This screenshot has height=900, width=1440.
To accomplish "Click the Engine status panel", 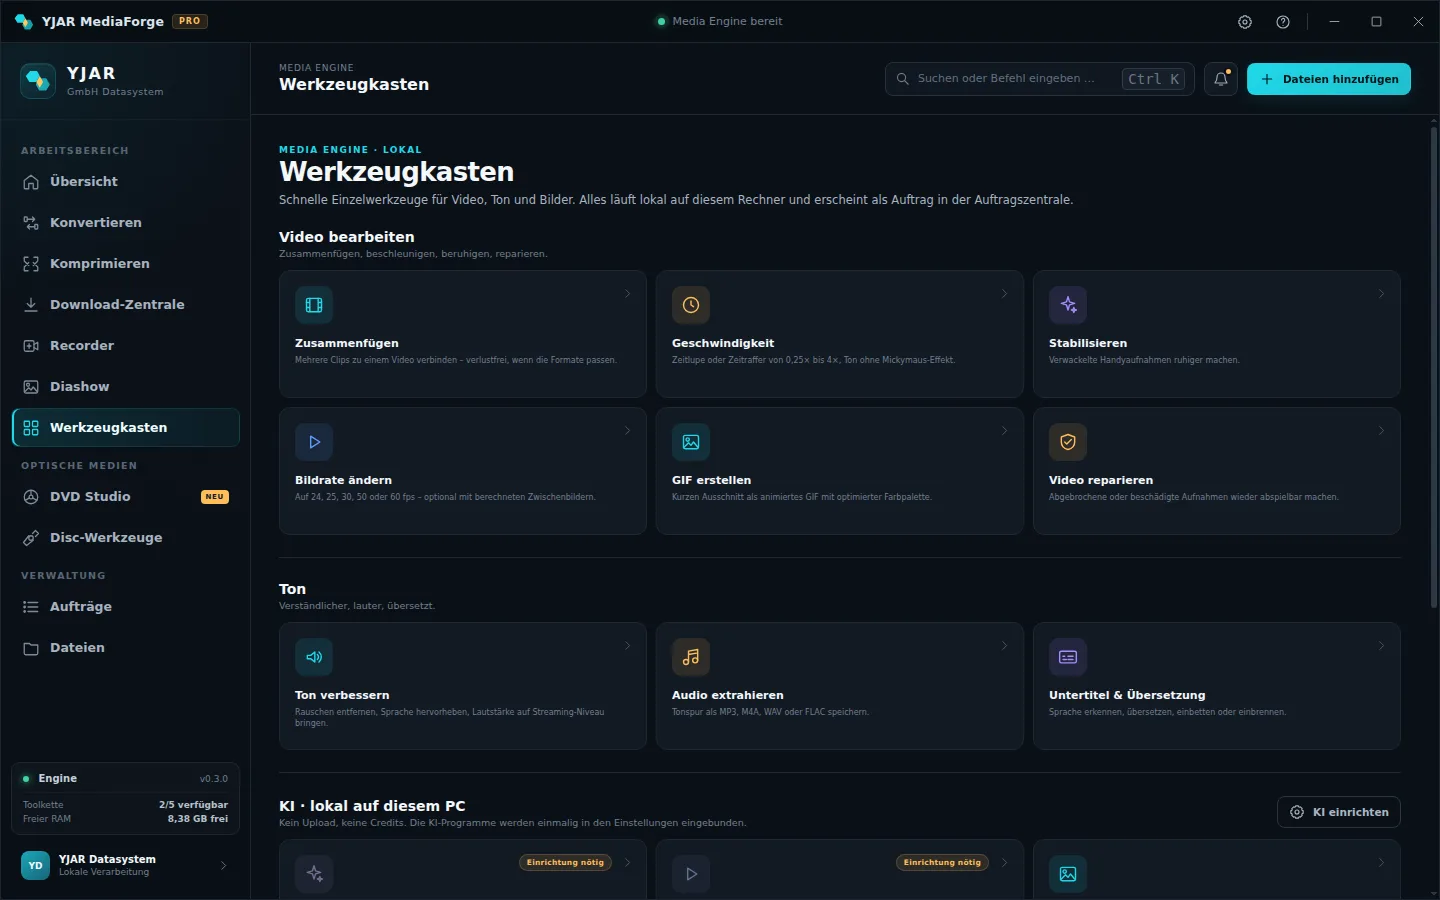I will point(125,798).
